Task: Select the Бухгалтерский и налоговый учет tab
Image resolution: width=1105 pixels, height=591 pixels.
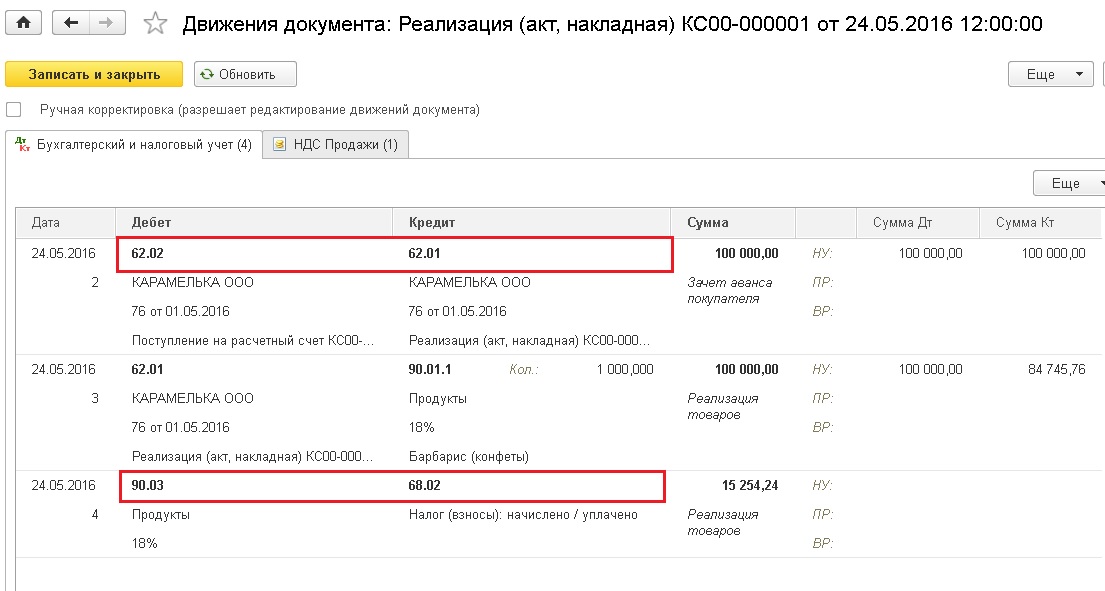Action: pos(143,145)
